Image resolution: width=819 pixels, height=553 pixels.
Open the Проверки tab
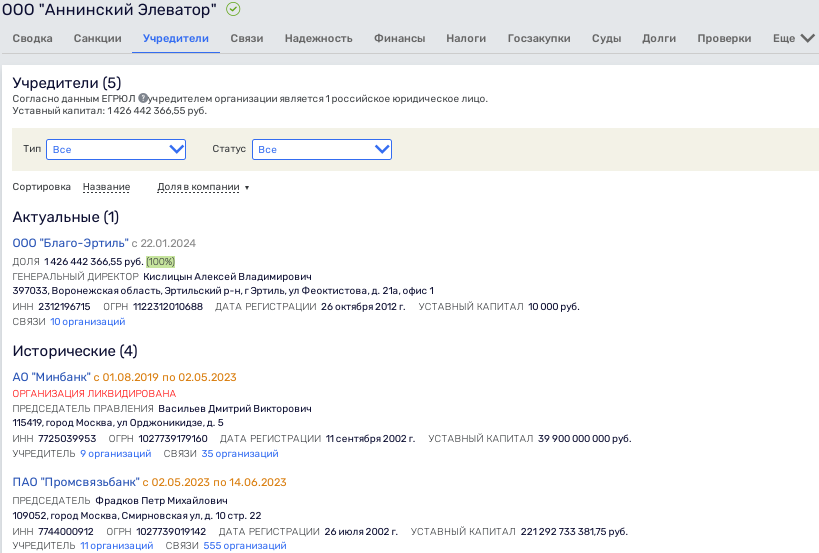coord(724,38)
